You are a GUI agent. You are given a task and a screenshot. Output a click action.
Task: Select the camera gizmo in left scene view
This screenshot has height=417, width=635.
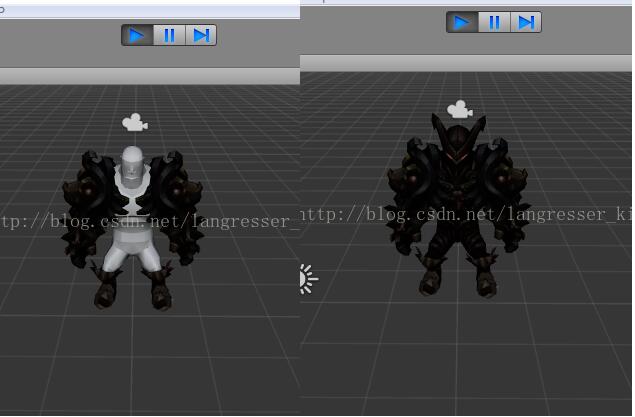tap(135, 122)
